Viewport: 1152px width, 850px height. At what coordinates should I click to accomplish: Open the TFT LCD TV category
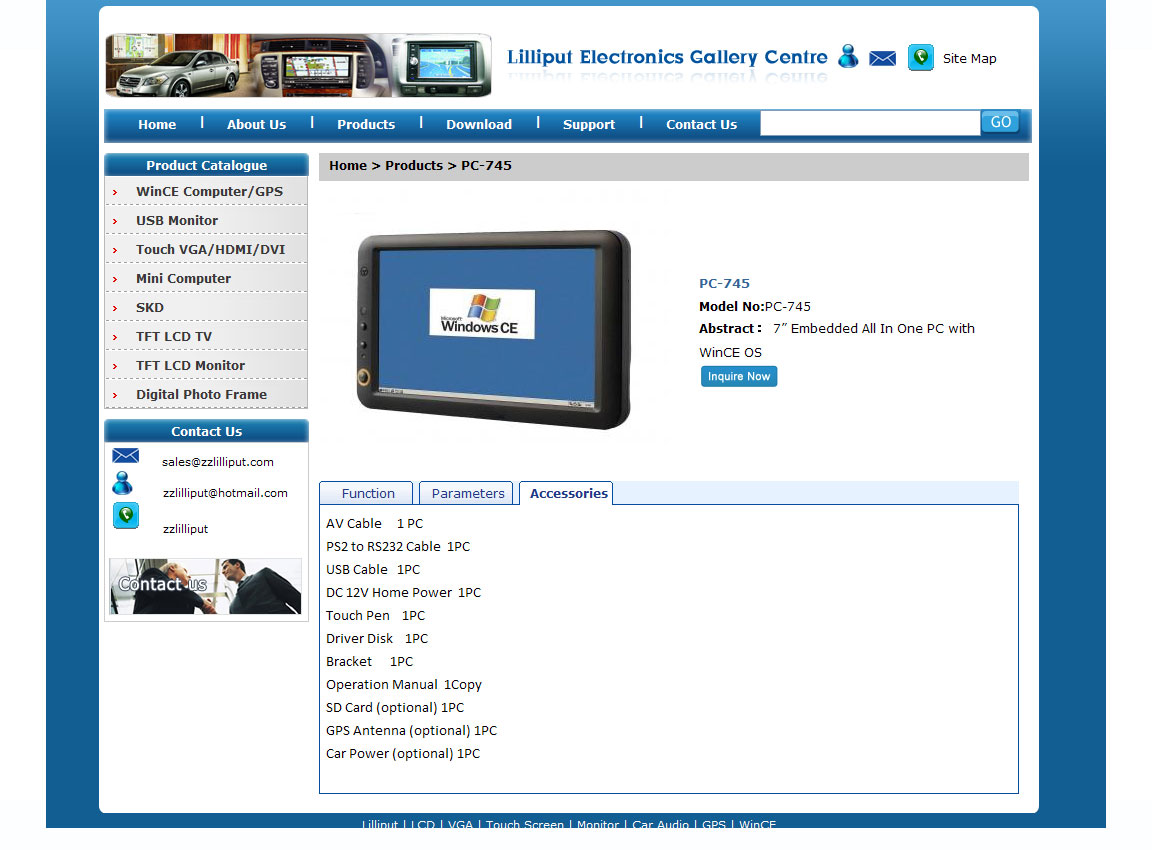coord(174,336)
